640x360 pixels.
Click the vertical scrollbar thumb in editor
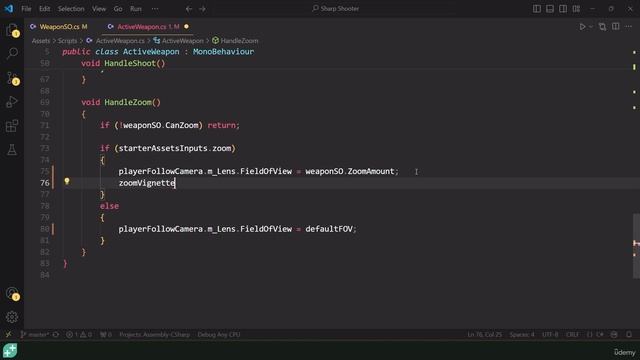(636, 246)
